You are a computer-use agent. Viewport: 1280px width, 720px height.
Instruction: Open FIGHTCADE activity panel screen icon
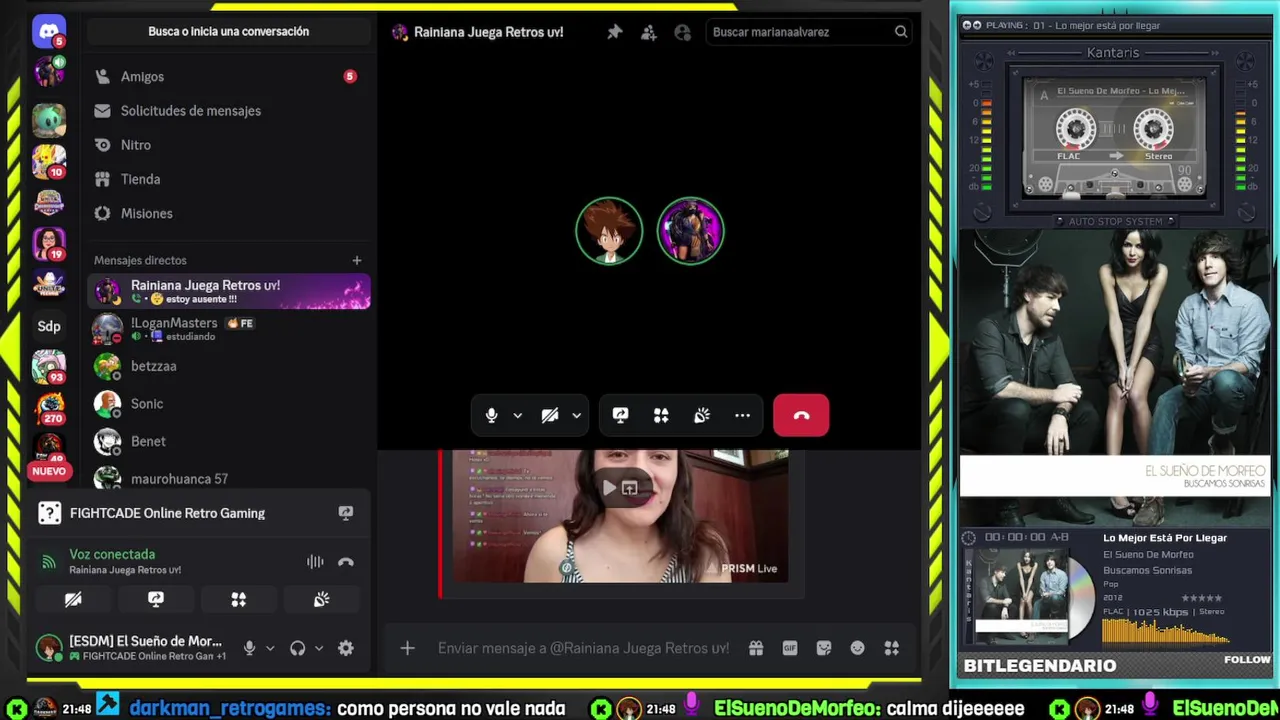pos(346,513)
